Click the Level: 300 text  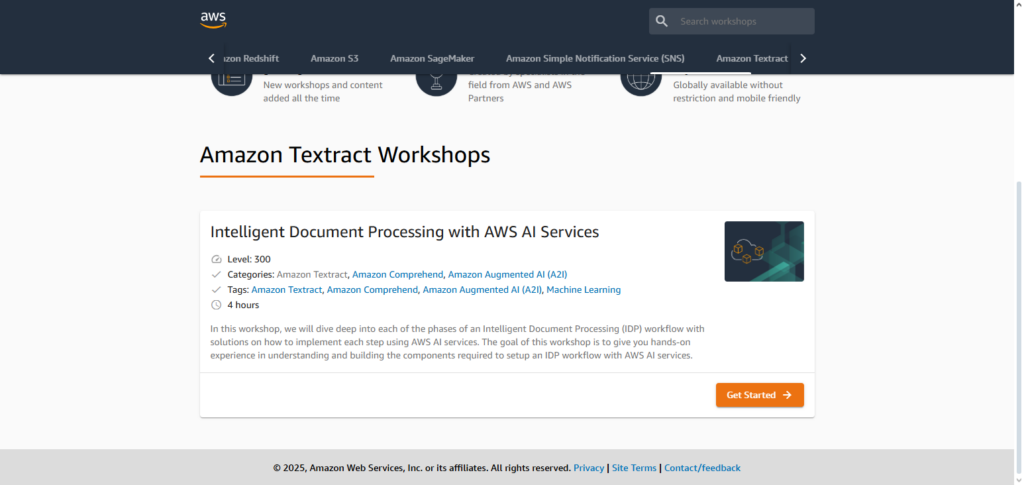pyautogui.click(x=249, y=259)
